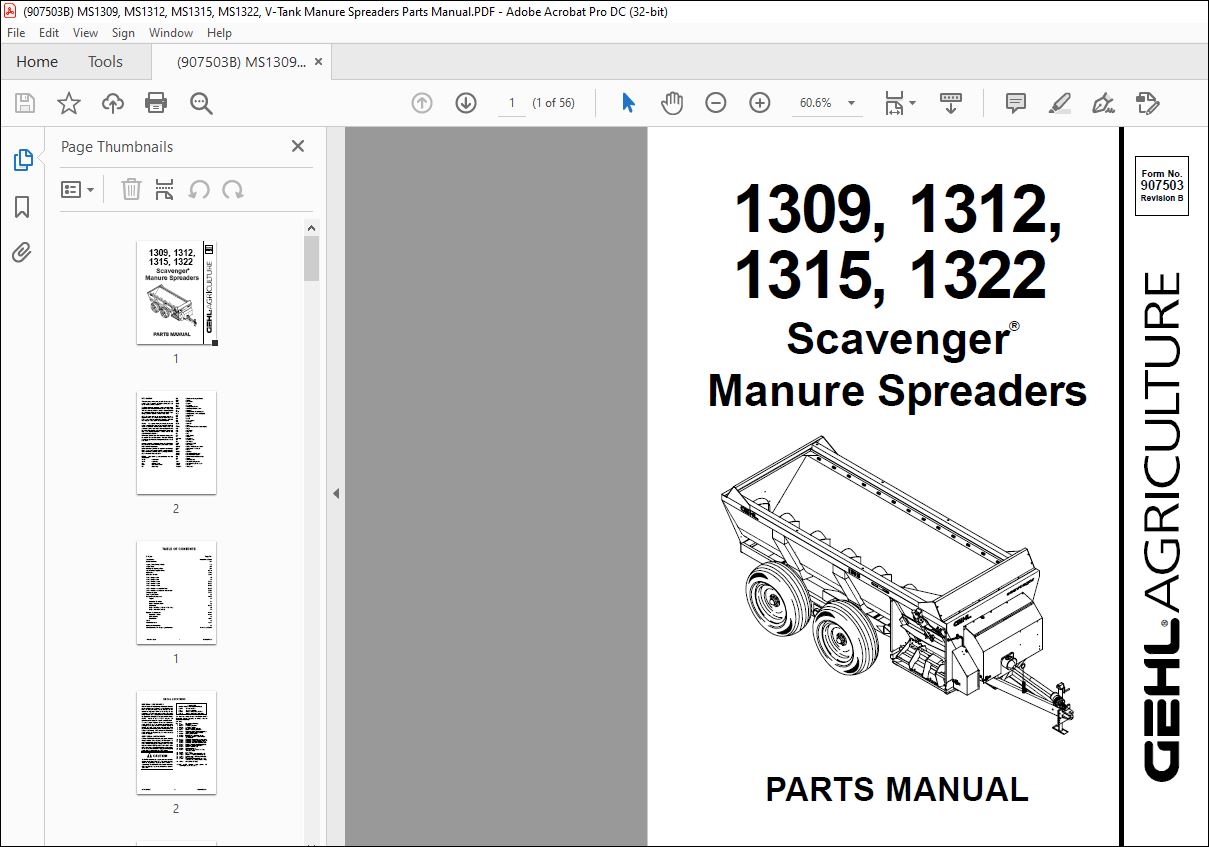Open the View menu
Viewport: 1209px width, 847px height.
coord(86,33)
